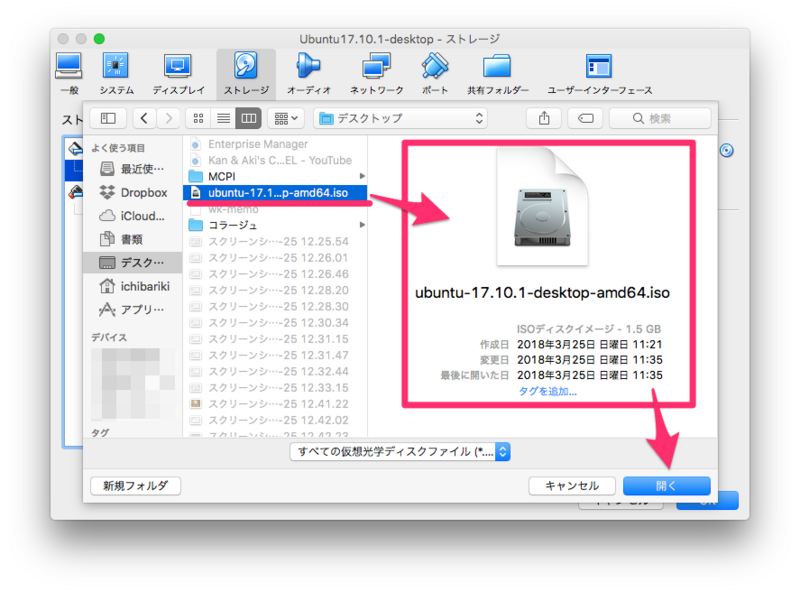The height and width of the screenshot is (592, 800).
Task: Open the ディスプレイ (Display) settings tab
Action: coord(178,73)
